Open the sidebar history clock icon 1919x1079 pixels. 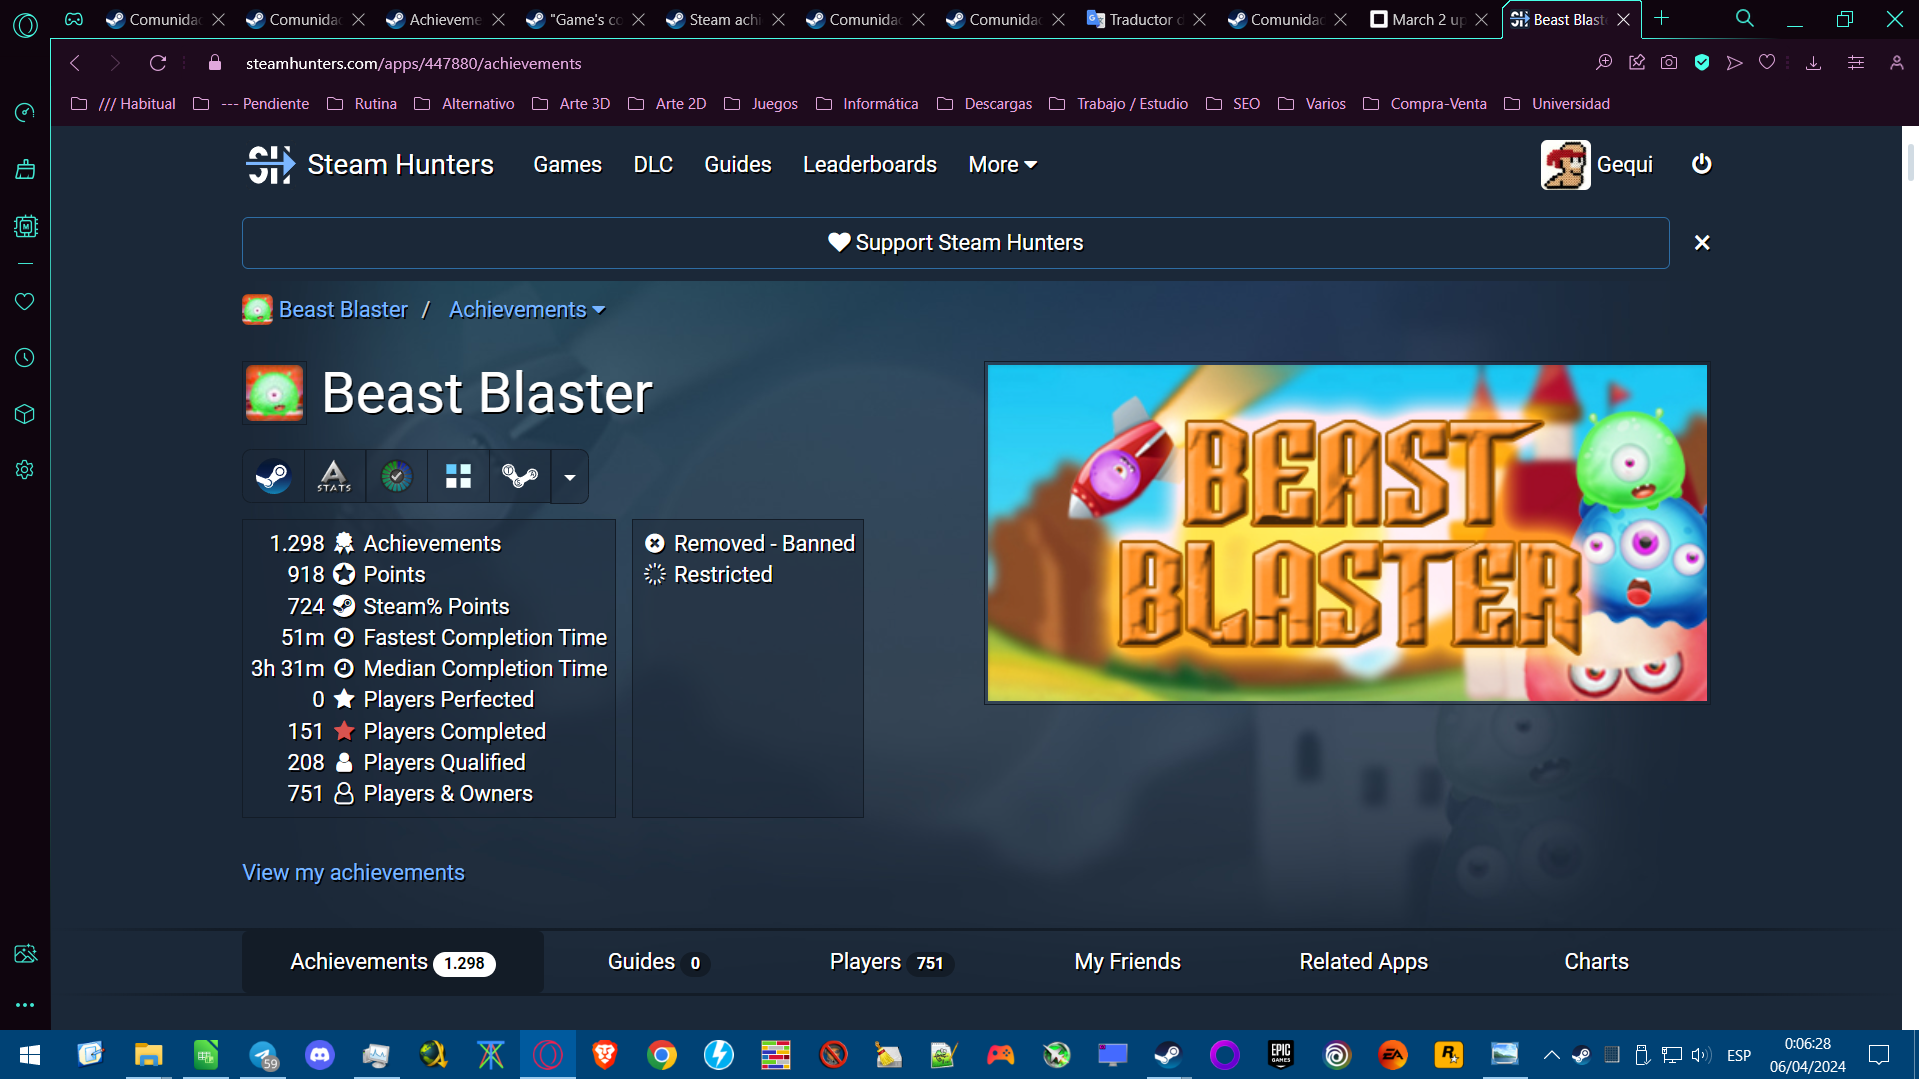click(25, 358)
